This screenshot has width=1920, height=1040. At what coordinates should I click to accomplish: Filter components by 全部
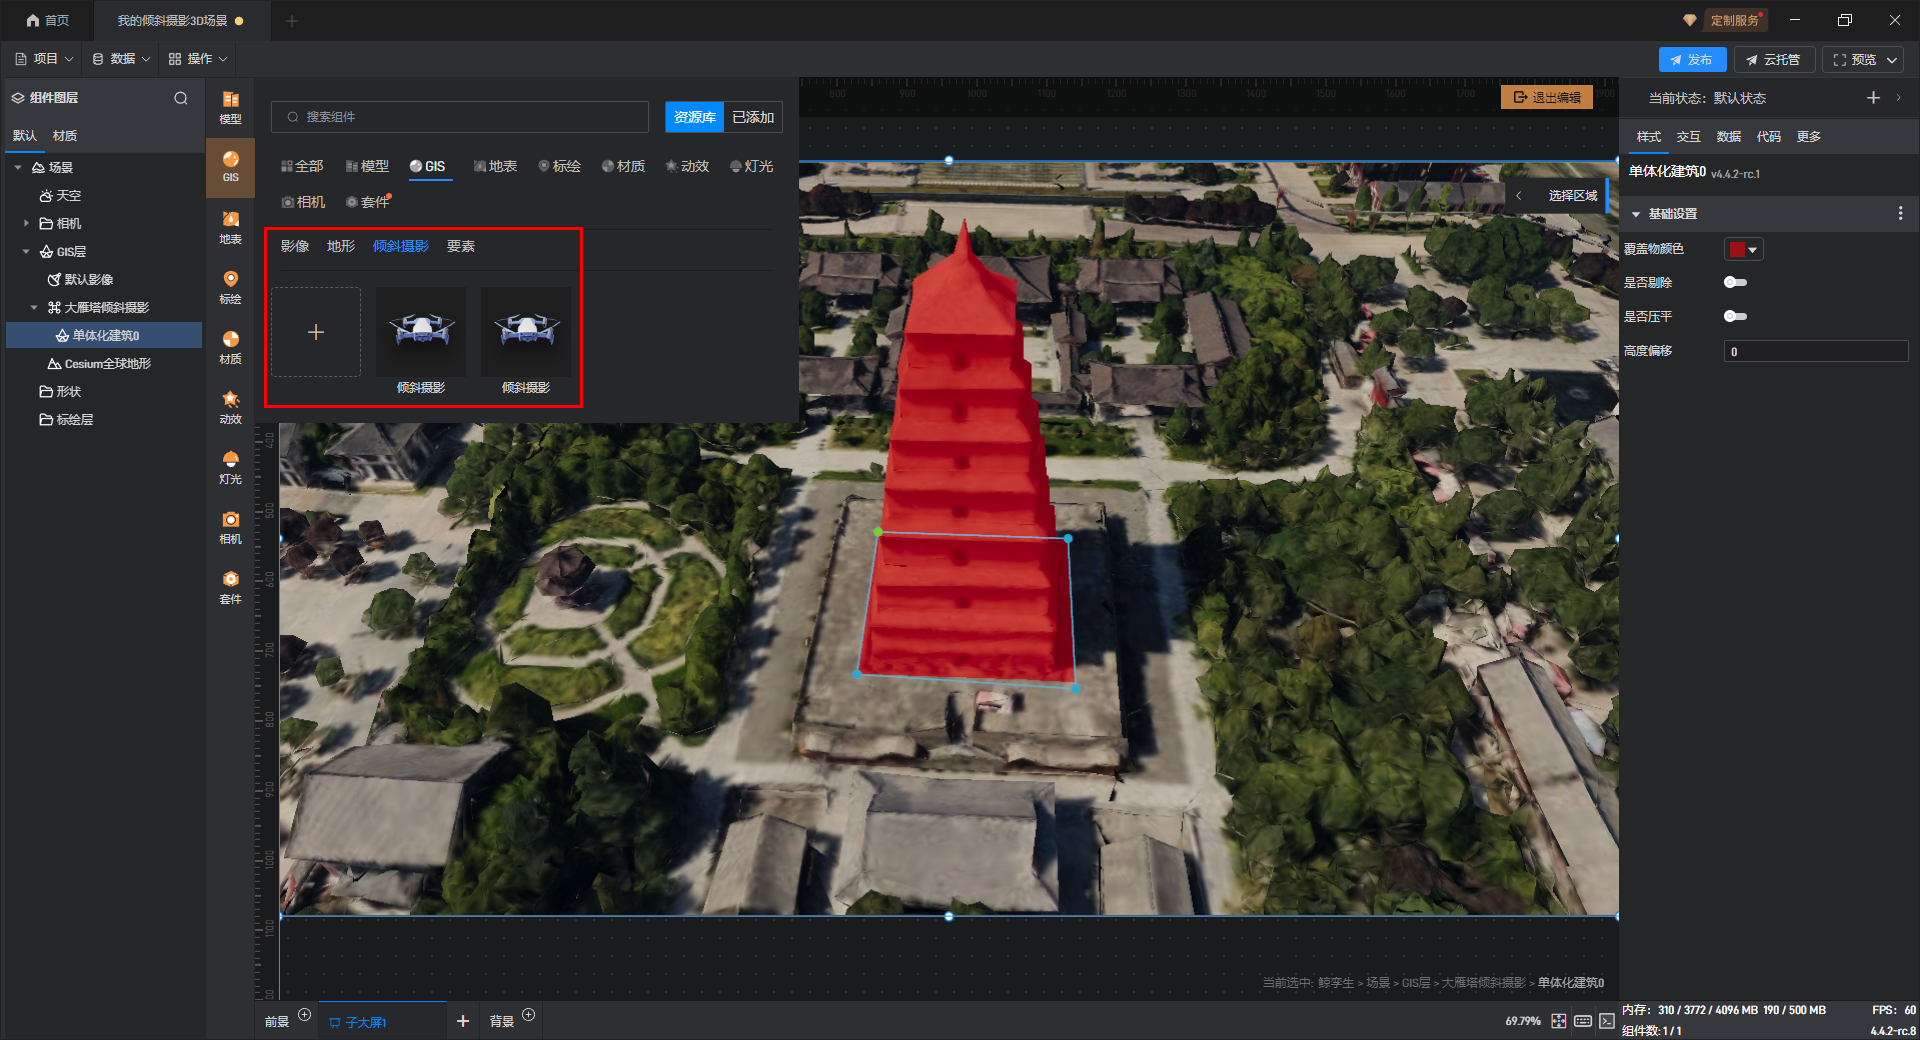click(x=302, y=166)
